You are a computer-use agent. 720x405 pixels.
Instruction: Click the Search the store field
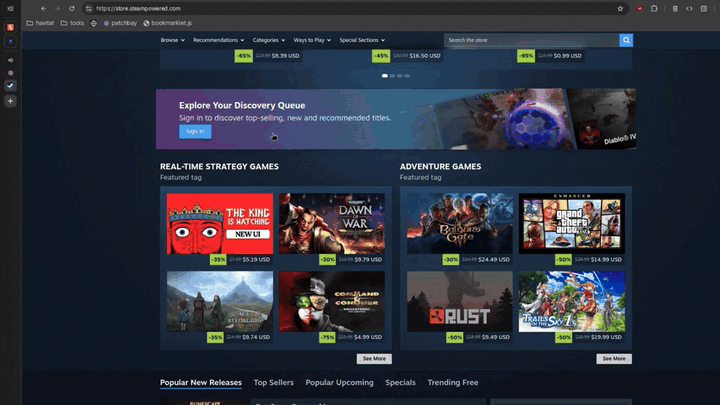click(x=531, y=40)
